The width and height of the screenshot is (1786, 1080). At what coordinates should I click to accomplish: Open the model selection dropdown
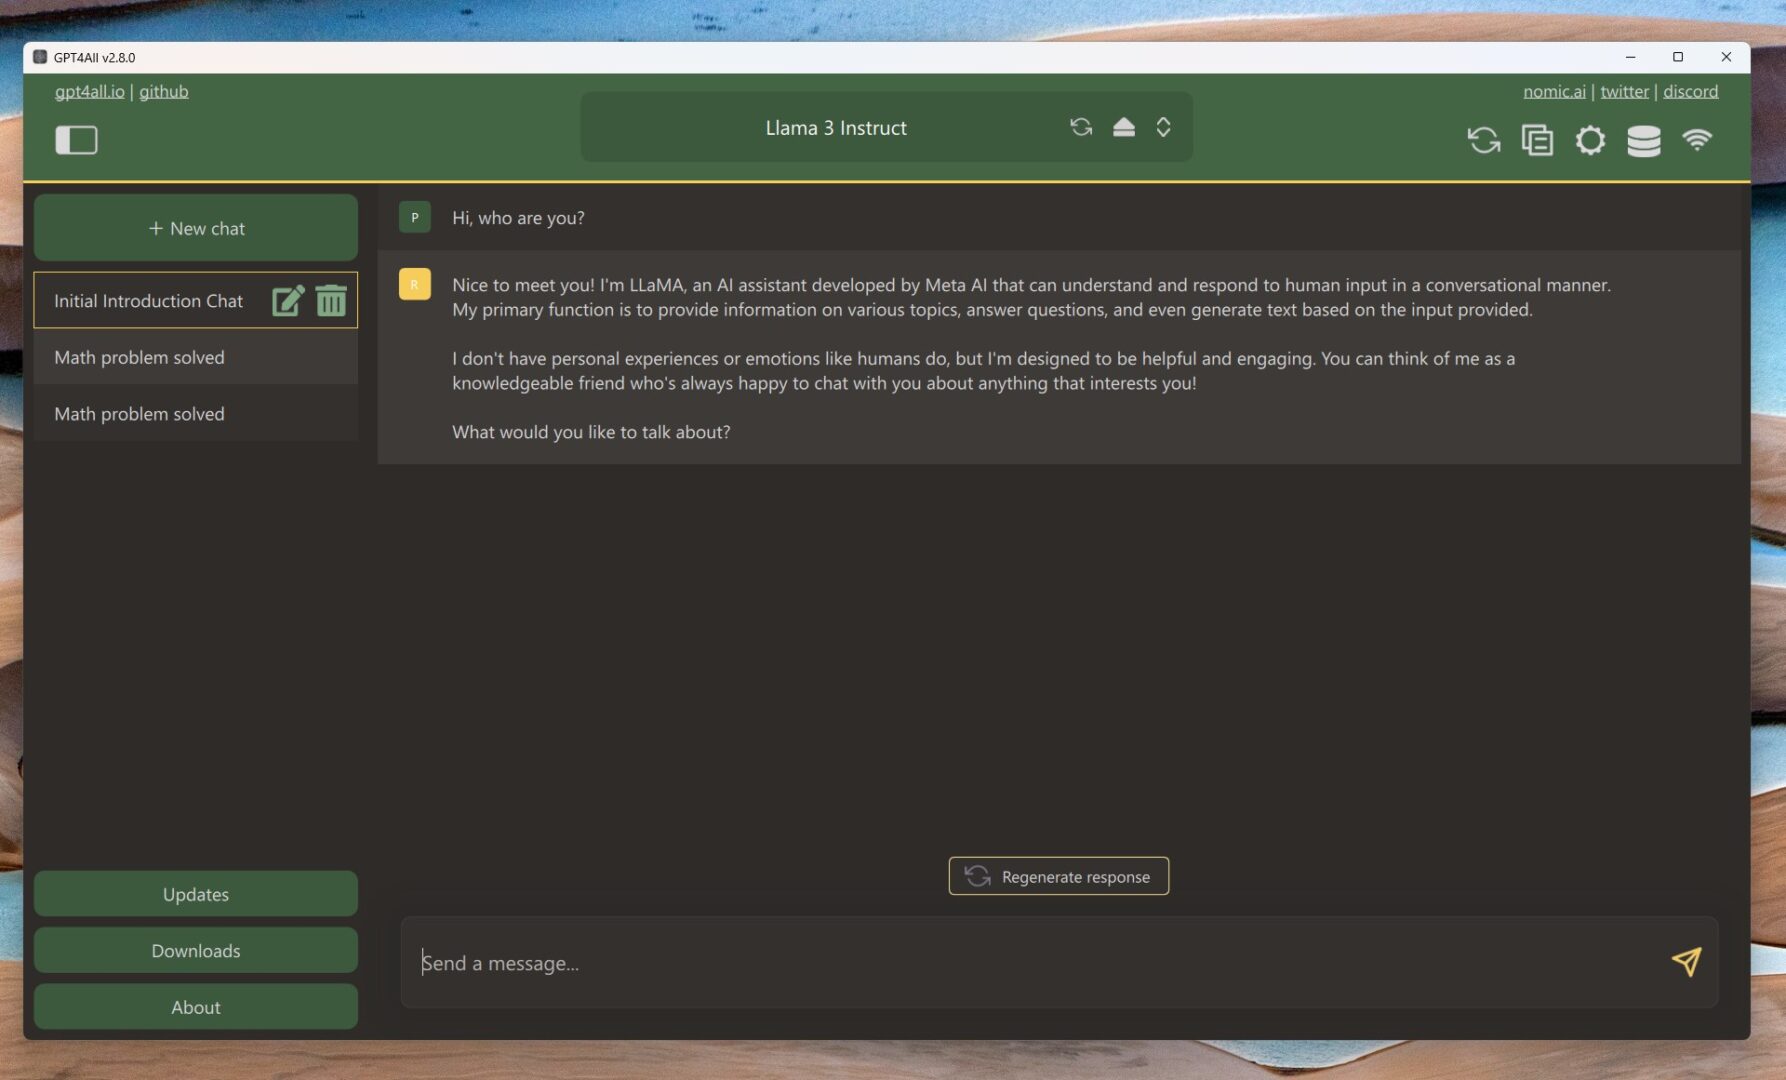(x=1162, y=127)
